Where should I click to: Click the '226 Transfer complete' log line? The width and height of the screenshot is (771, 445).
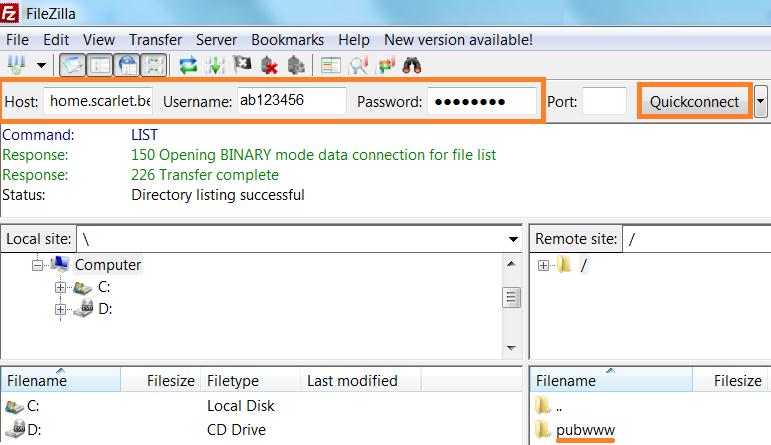point(205,175)
